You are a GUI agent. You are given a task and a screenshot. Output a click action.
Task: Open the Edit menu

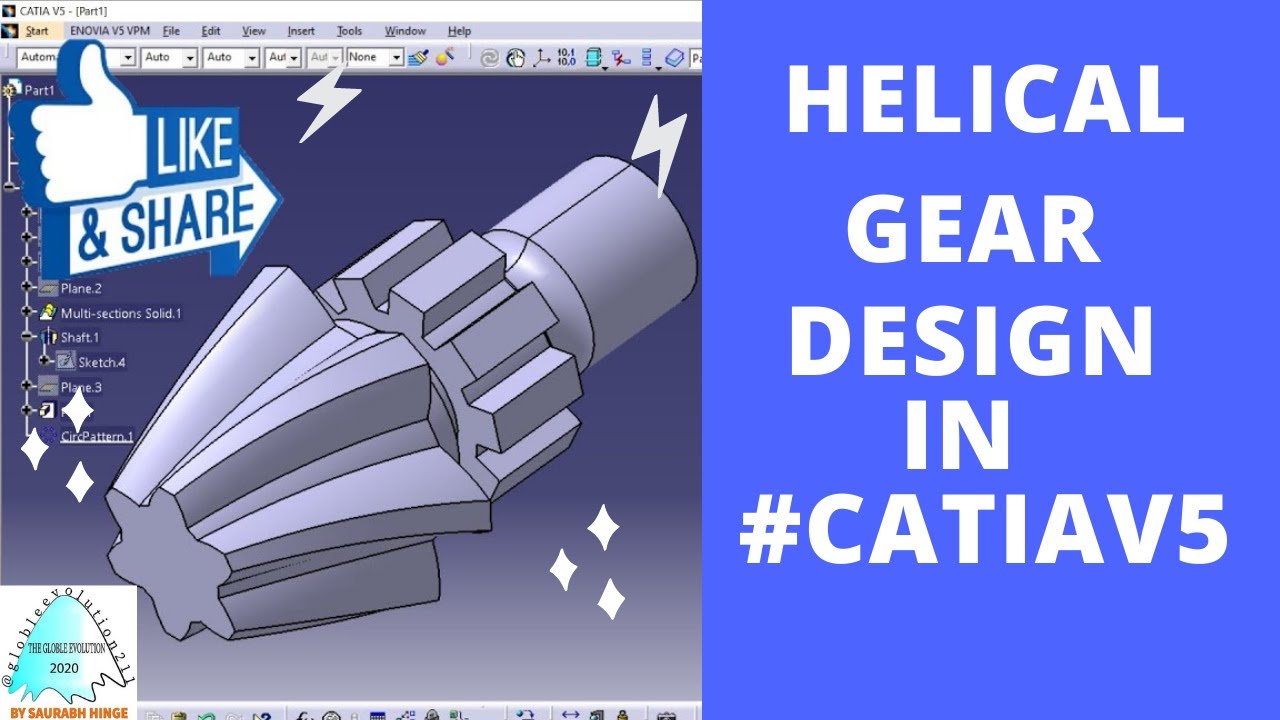[x=211, y=31]
